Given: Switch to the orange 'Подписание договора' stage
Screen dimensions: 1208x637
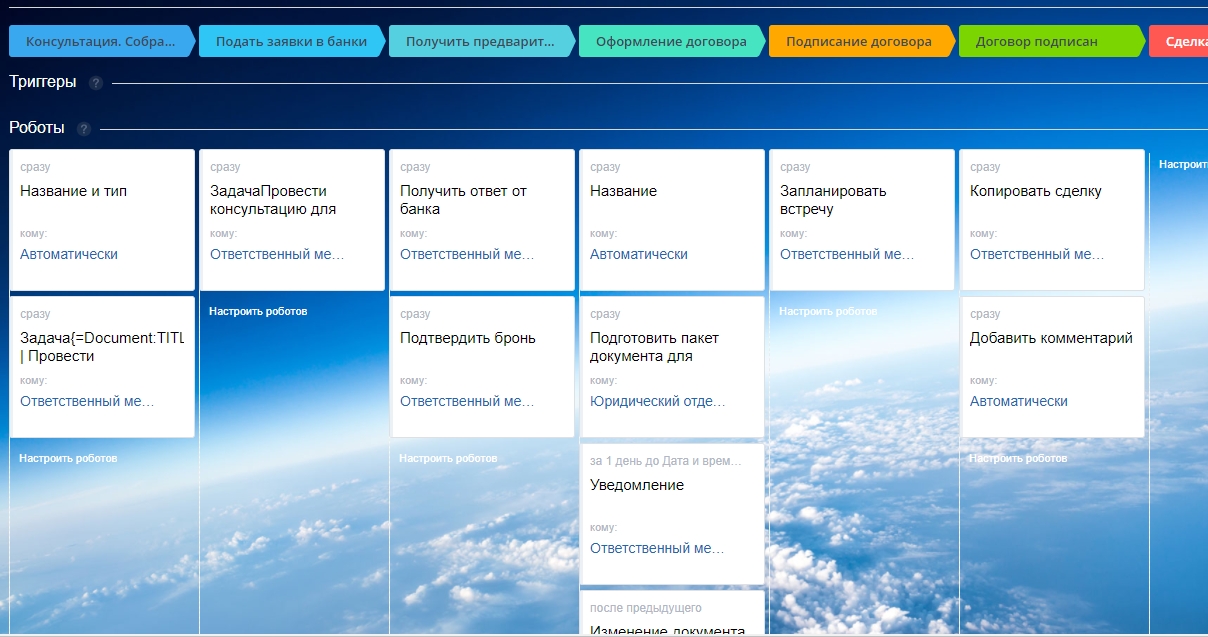Looking at the screenshot, I should point(858,42).
